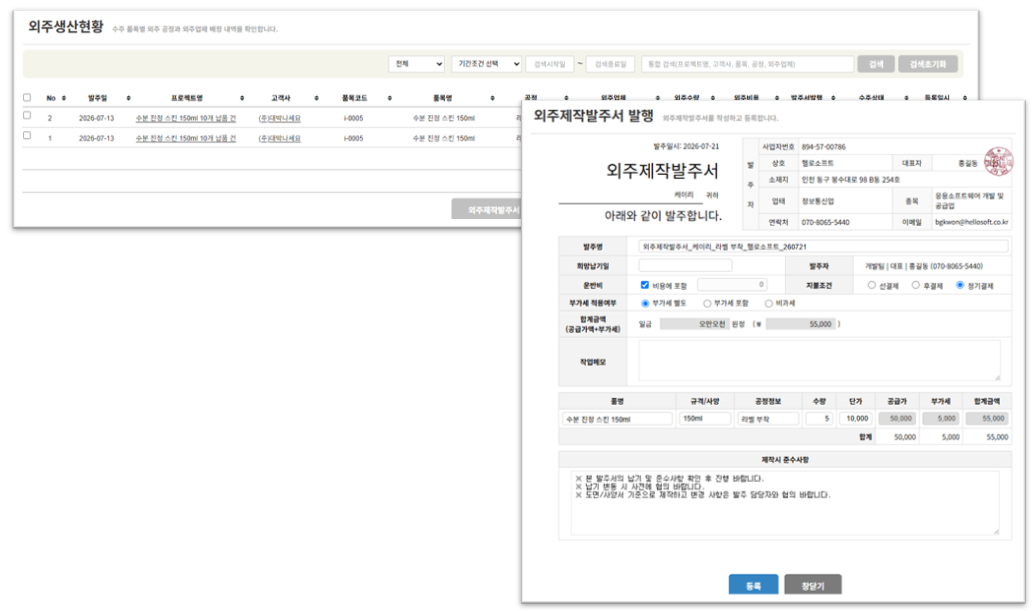Open (주)대박나세요 customer link in row 1
The image size is (1035, 611).
coord(279,138)
